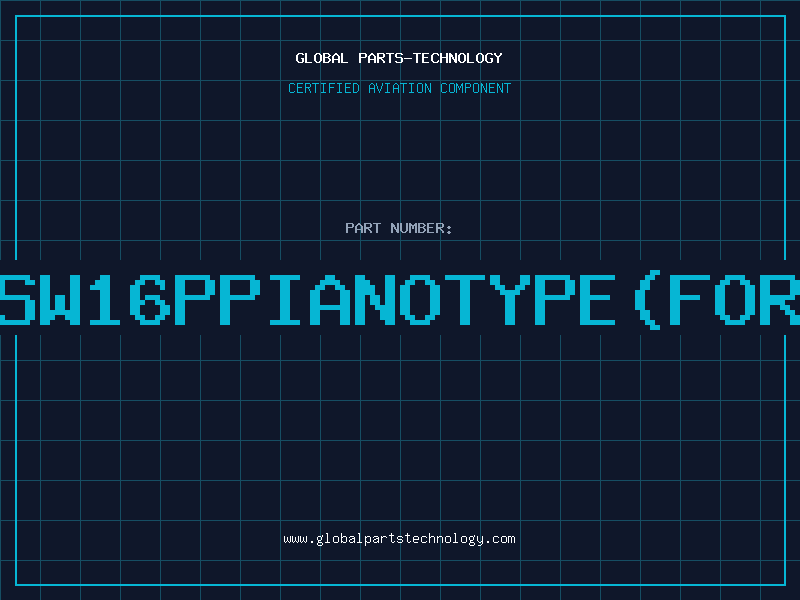
Task: Click the SW16PPIANOTYPE part number text
Action: pos(400,300)
